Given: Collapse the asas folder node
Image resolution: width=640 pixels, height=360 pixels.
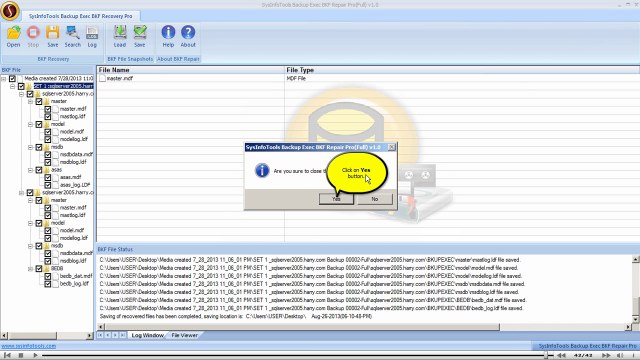Looking at the screenshot, I should tap(31, 170).
